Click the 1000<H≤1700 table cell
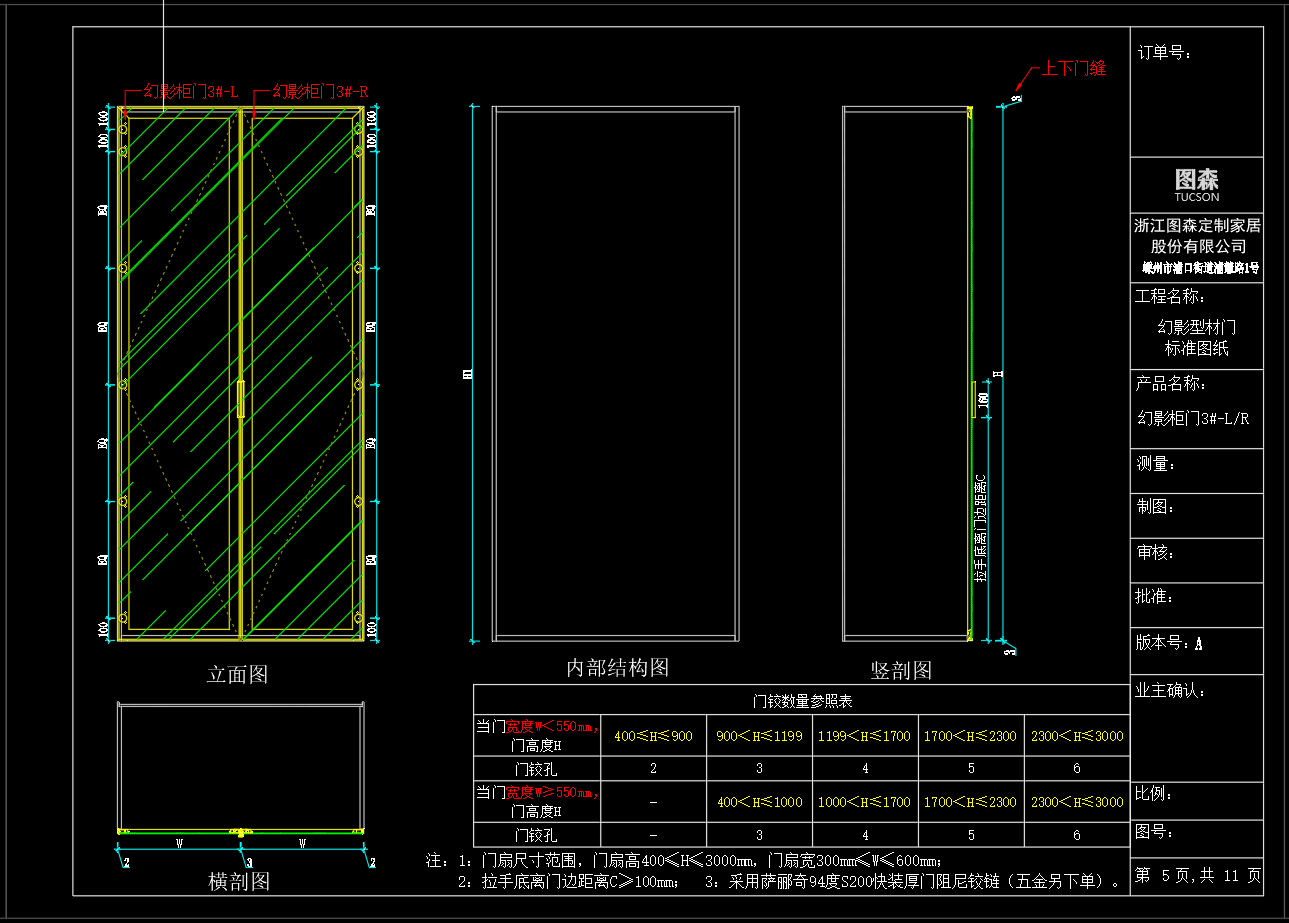This screenshot has height=923, width=1289. coord(865,802)
